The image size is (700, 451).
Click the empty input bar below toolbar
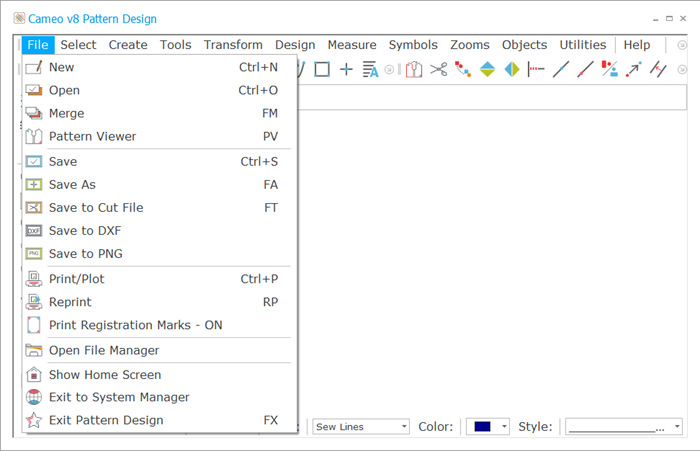(492, 97)
